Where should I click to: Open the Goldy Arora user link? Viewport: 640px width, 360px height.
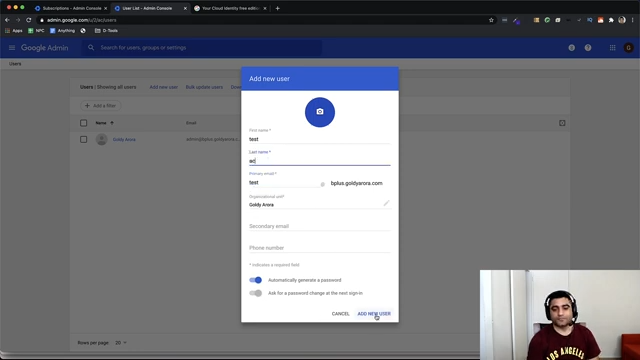[124, 140]
